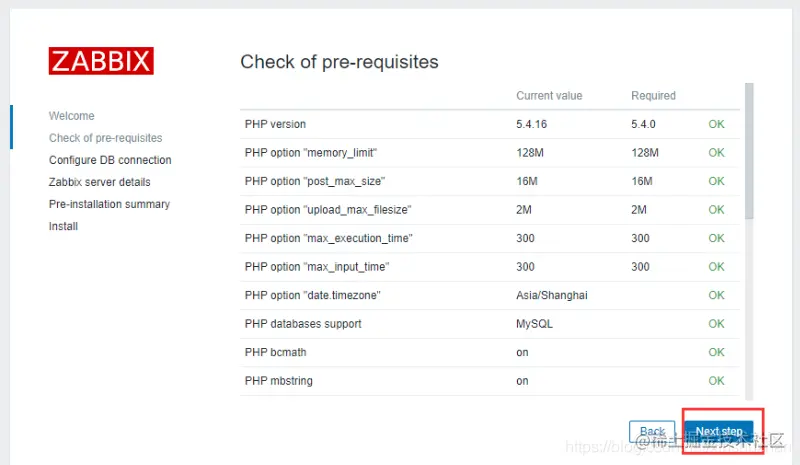Click OK status for PHP mbstring
Image resolution: width=800 pixels, height=465 pixels.
coord(716,381)
